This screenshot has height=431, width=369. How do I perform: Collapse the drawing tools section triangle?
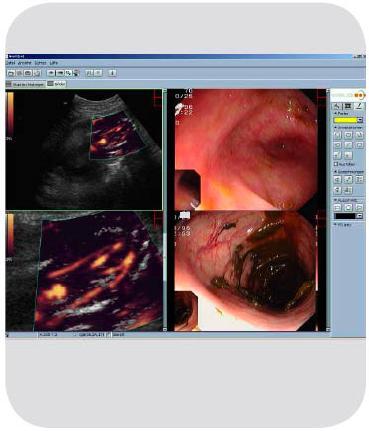336,128
